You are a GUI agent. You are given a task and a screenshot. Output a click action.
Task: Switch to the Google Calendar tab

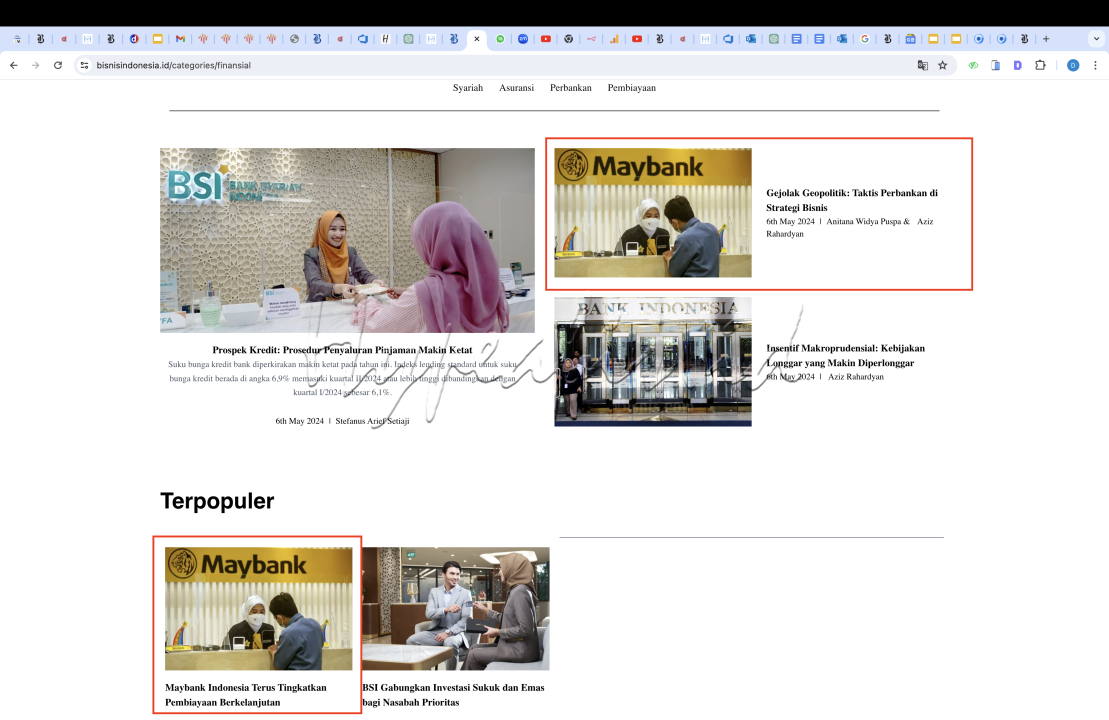910,39
